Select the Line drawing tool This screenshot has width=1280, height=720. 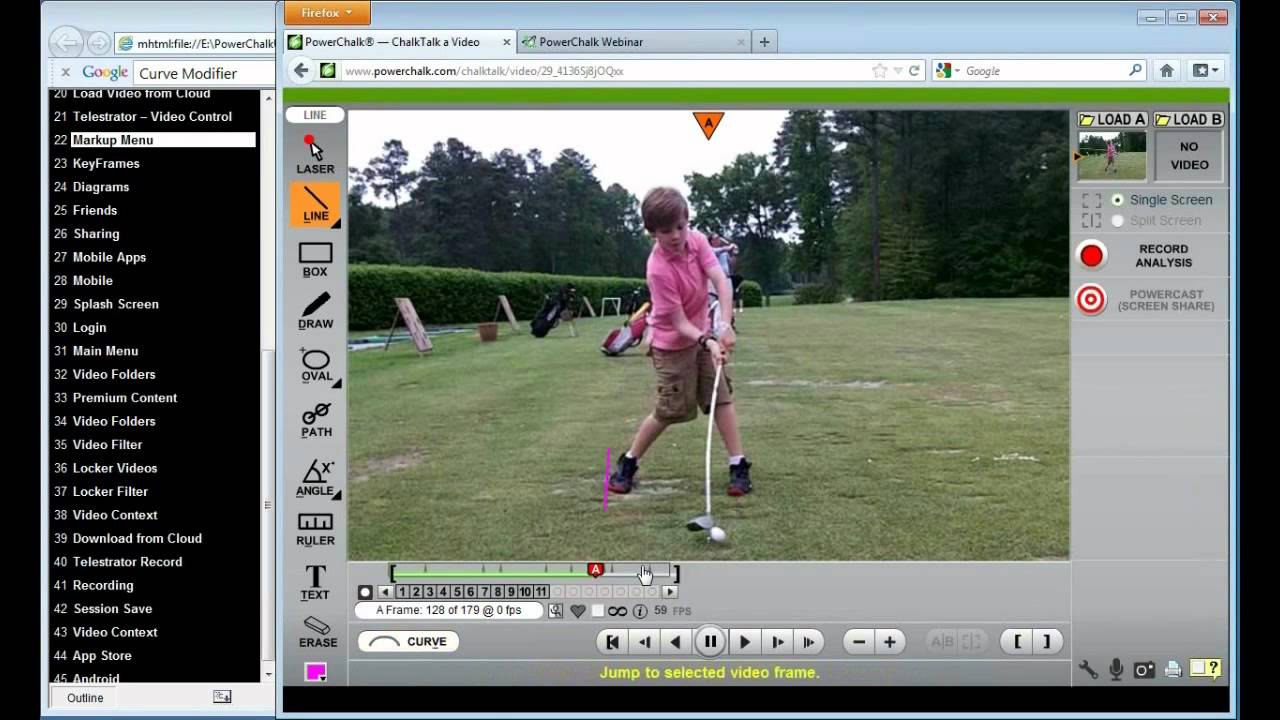(x=315, y=204)
